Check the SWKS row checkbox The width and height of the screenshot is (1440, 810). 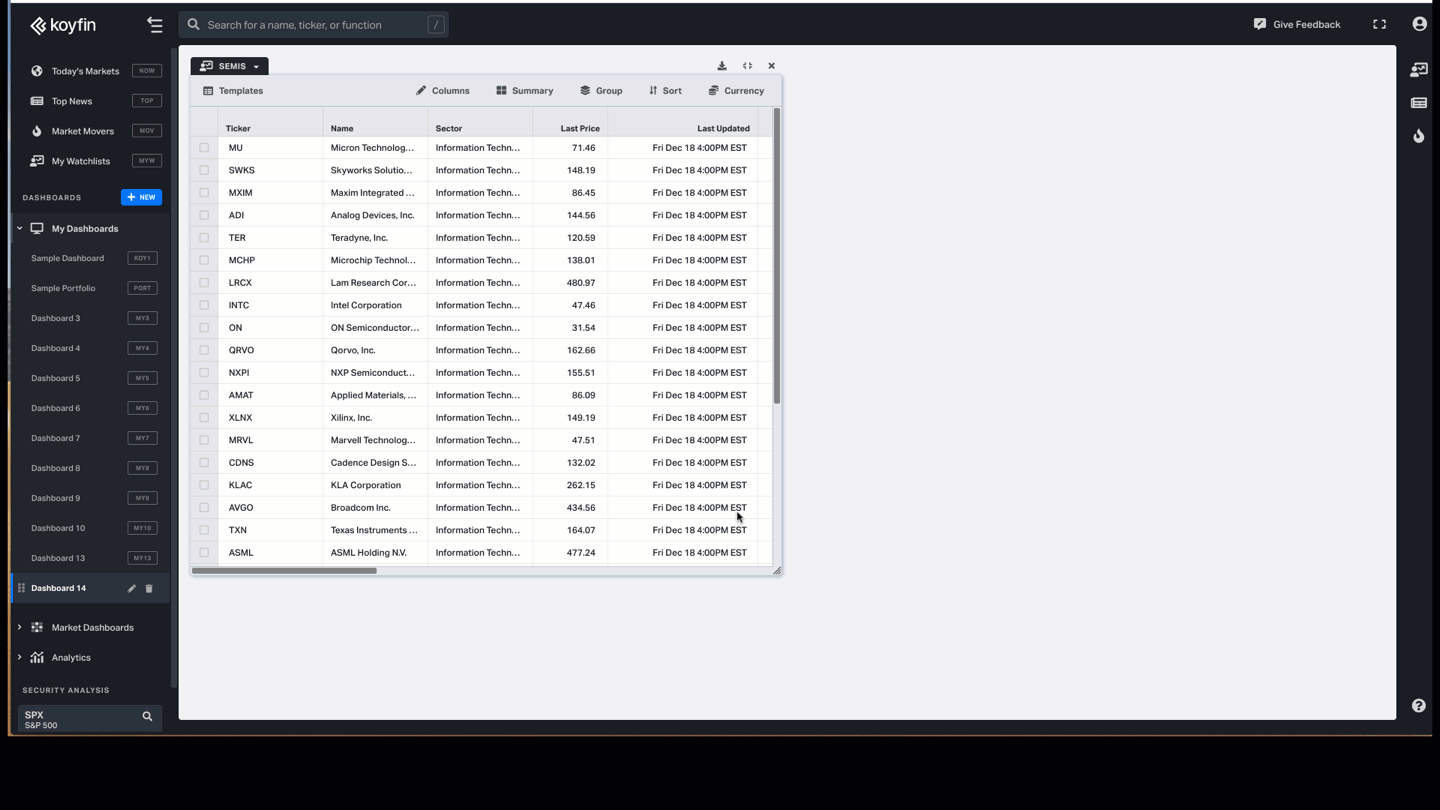[204, 170]
